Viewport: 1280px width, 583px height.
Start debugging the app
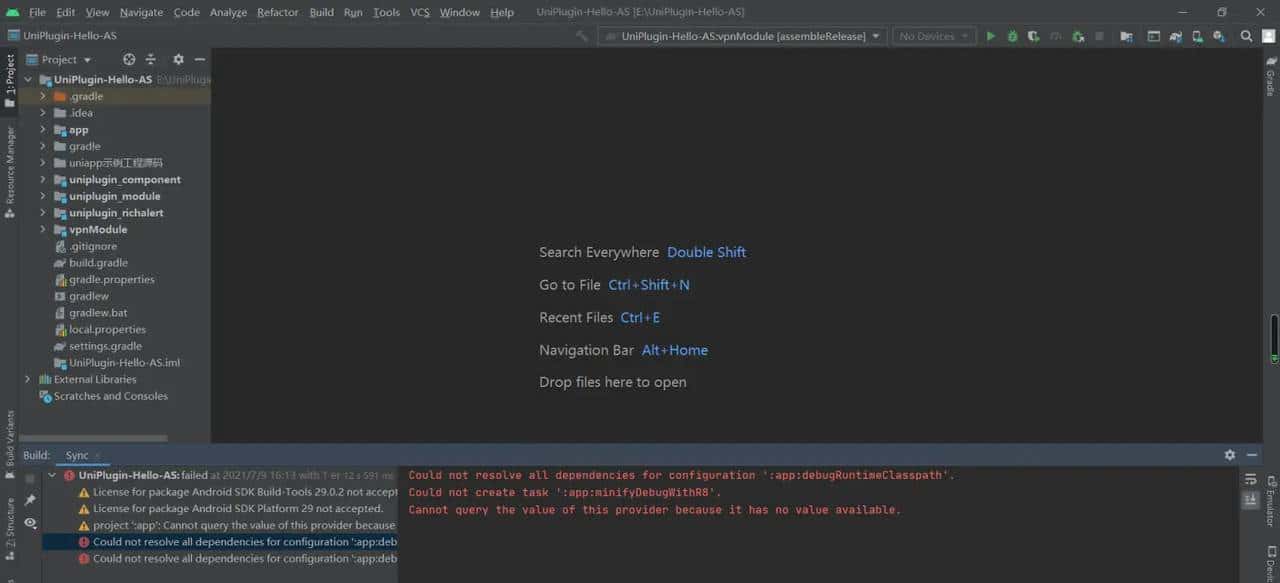pyautogui.click(x=1012, y=35)
